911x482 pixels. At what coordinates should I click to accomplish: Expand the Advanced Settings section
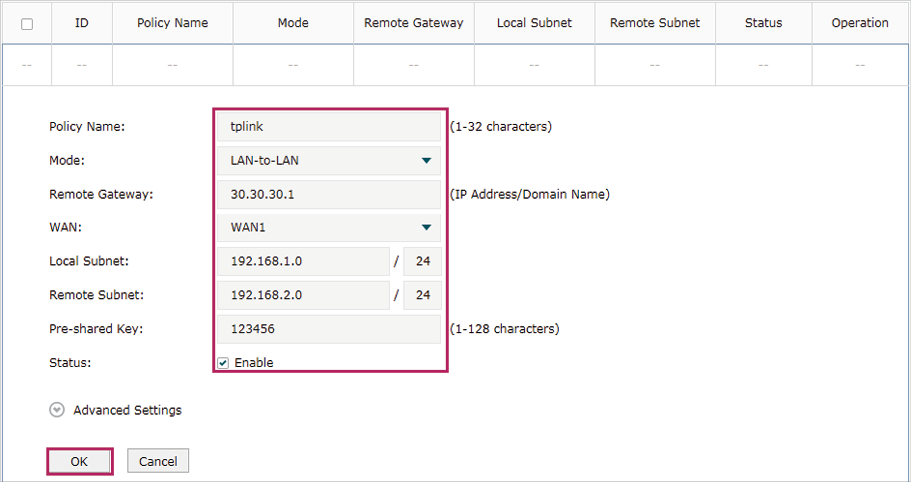click(116, 410)
